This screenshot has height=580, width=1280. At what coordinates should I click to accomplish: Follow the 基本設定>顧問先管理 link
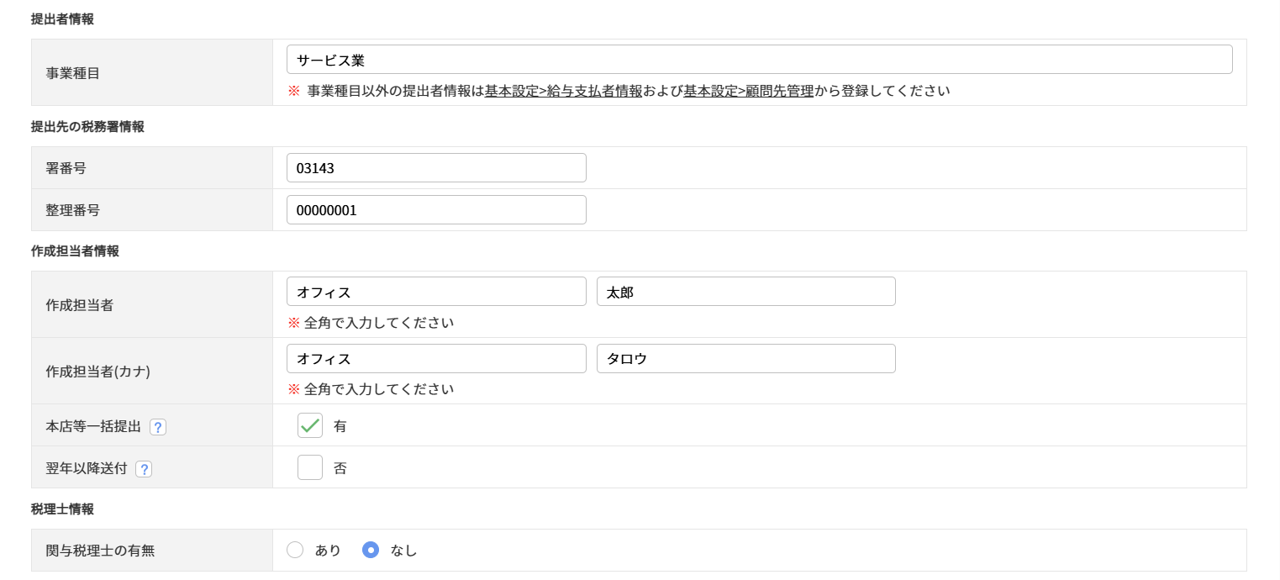point(748,91)
